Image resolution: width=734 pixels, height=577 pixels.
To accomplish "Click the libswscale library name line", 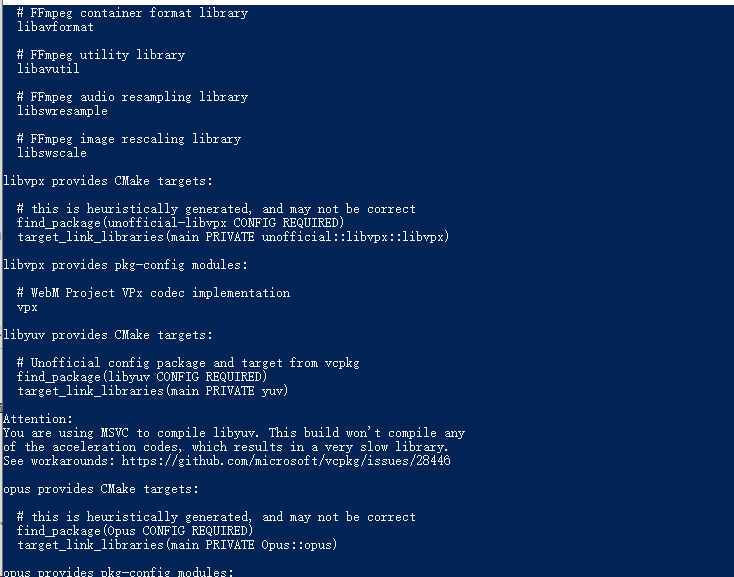I will point(52,153).
